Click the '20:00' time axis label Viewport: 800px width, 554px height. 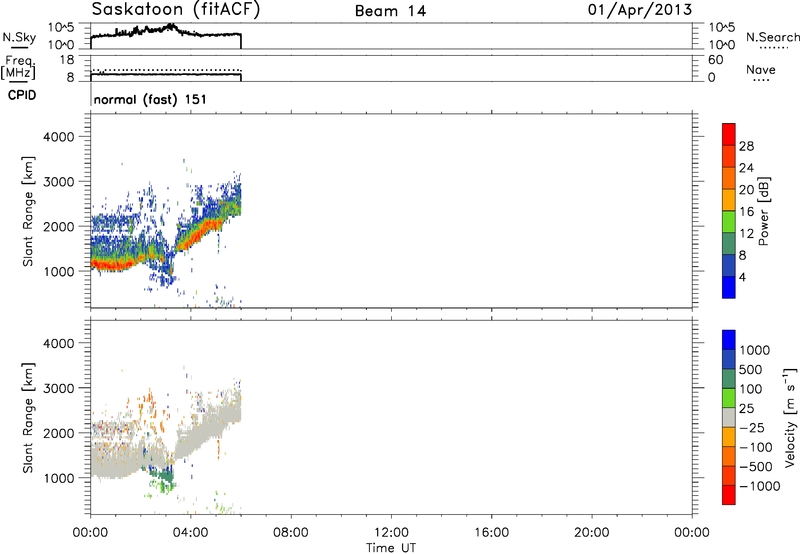[592, 533]
